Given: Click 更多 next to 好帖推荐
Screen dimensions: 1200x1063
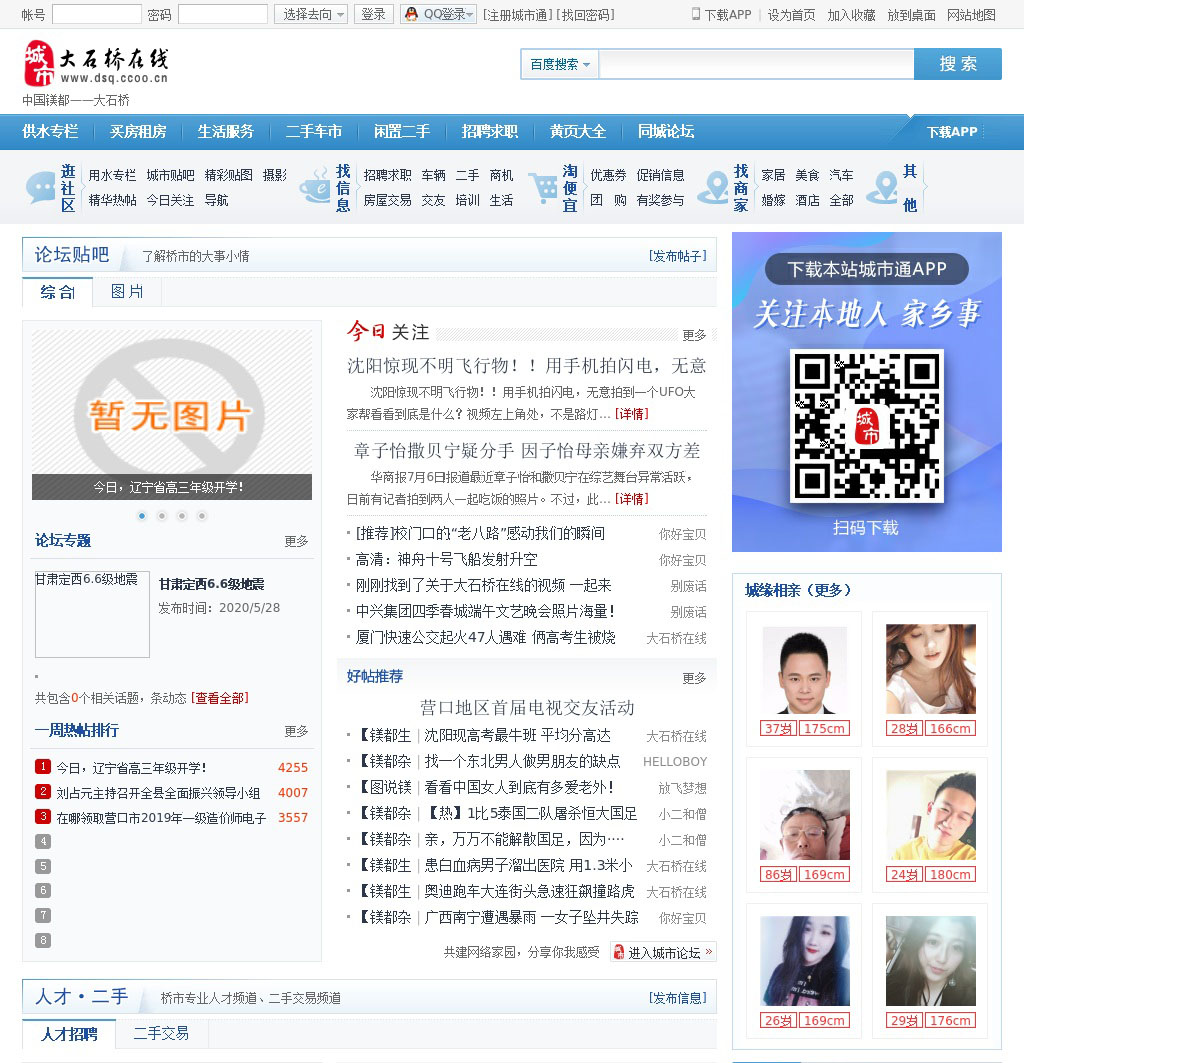Looking at the screenshot, I should [x=694, y=678].
